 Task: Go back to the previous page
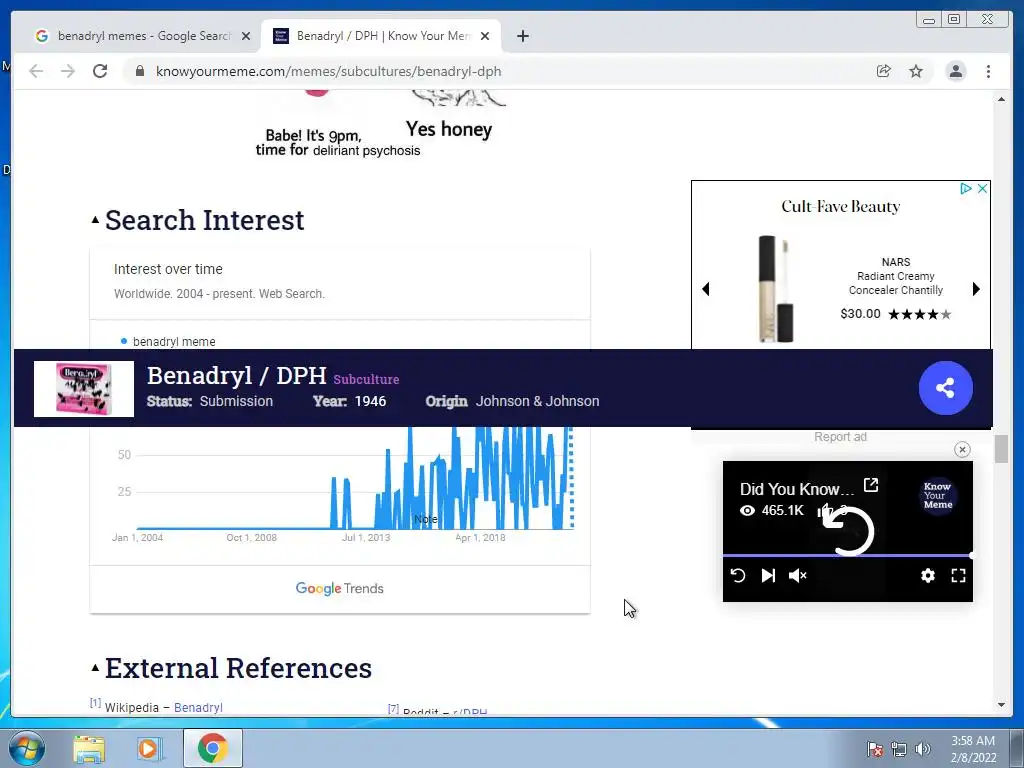[36, 71]
